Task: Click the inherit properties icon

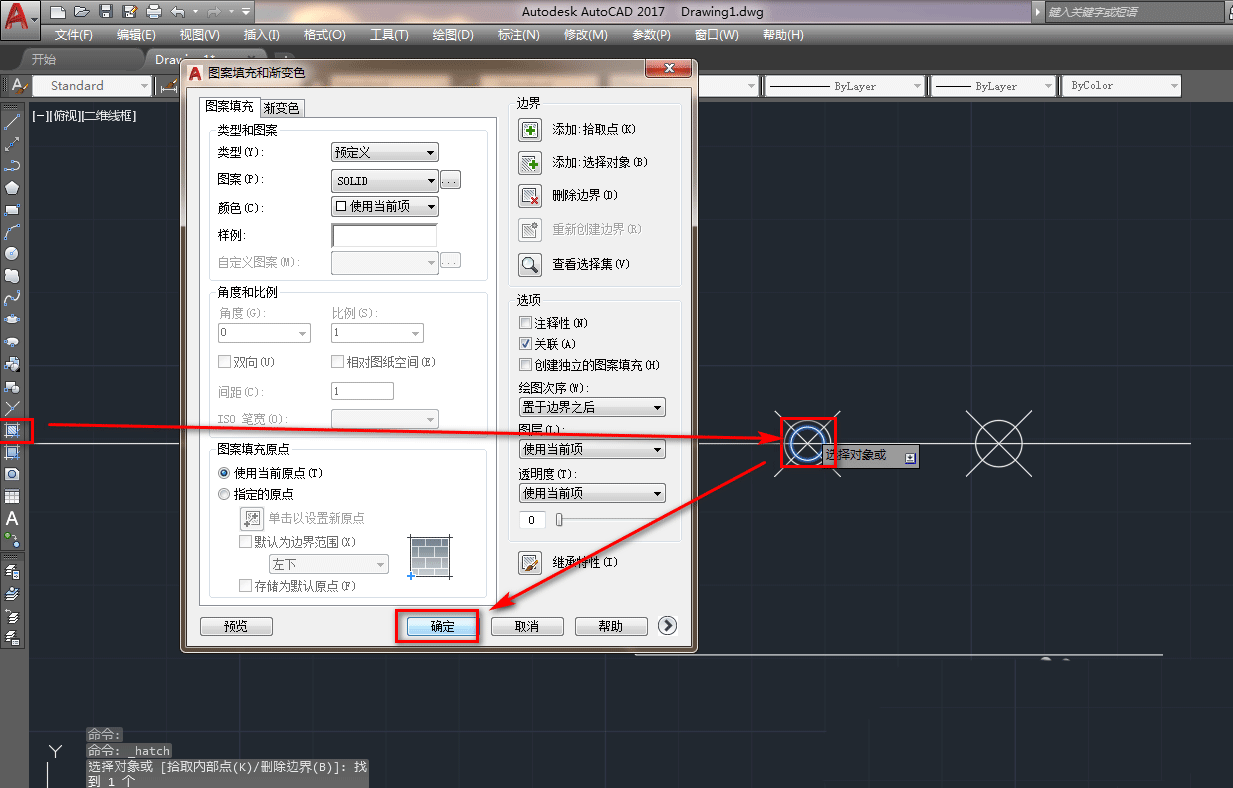Action: (530, 562)
